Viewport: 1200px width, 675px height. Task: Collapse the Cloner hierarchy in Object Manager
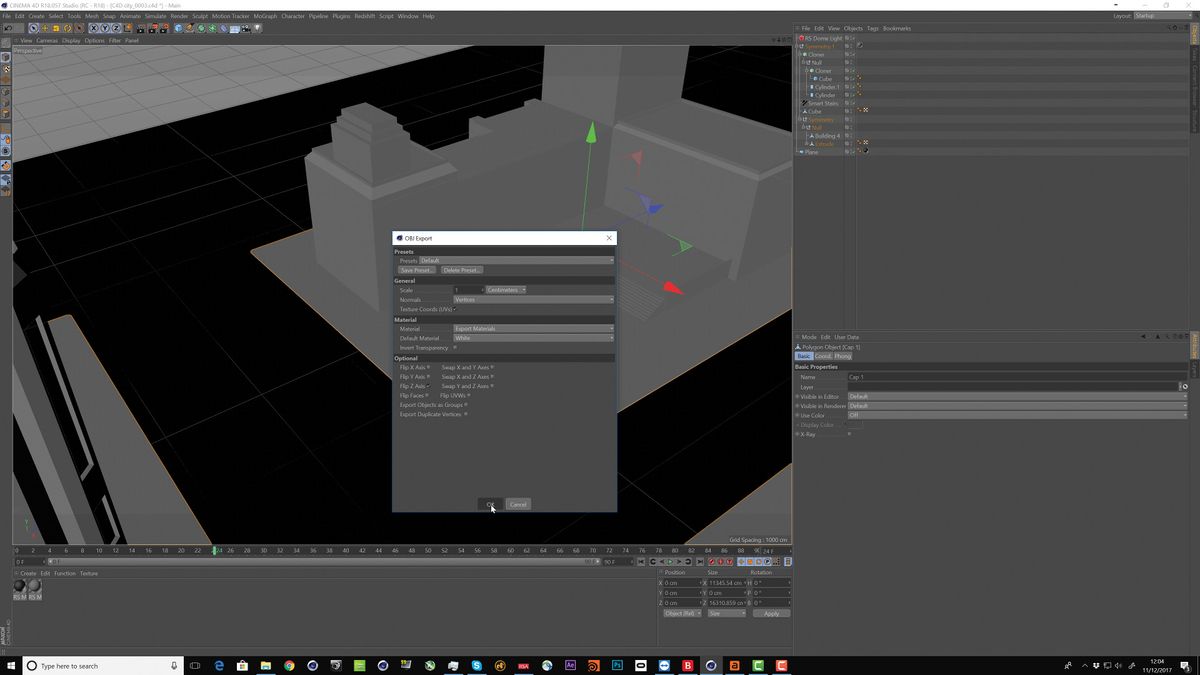[x=803, y=54]
